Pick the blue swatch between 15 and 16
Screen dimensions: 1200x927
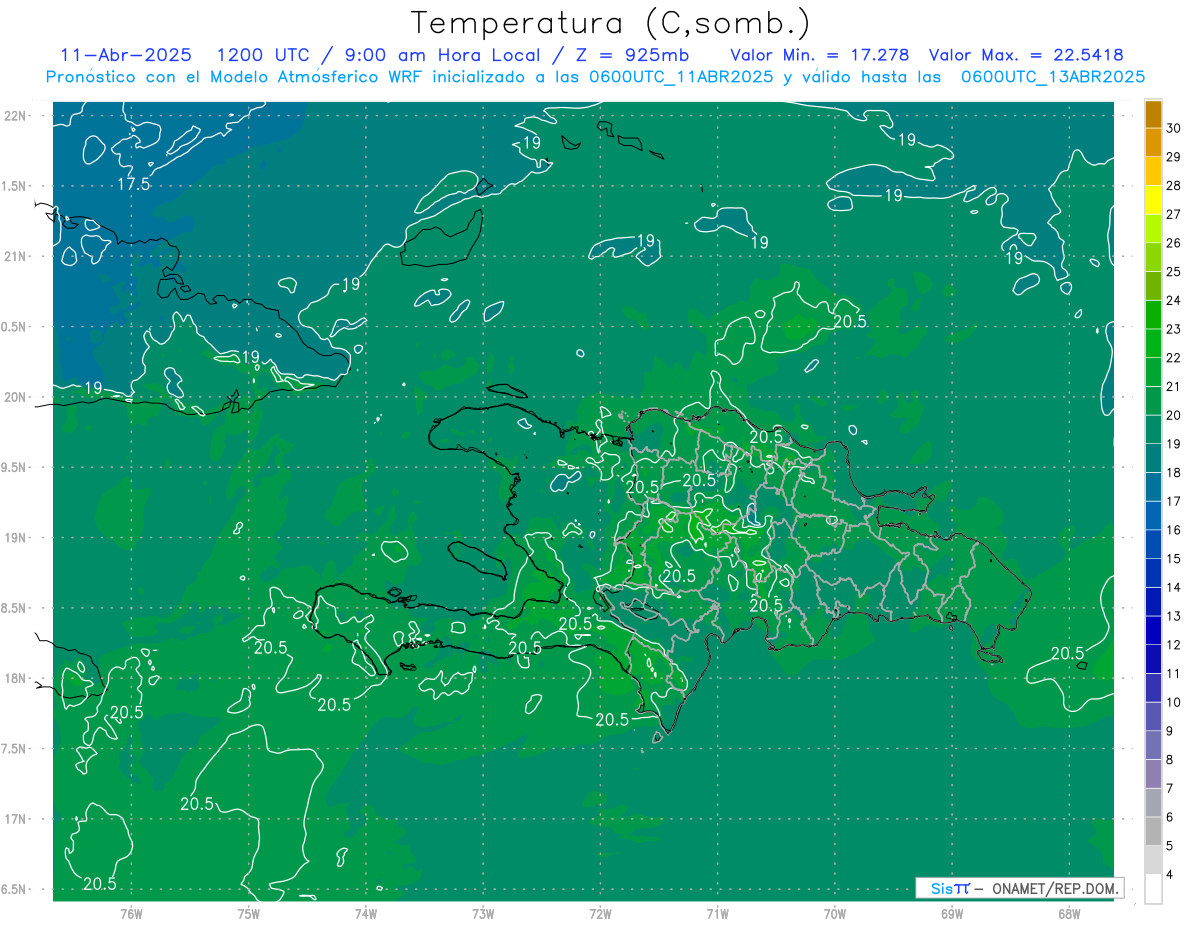point(1153,544)
